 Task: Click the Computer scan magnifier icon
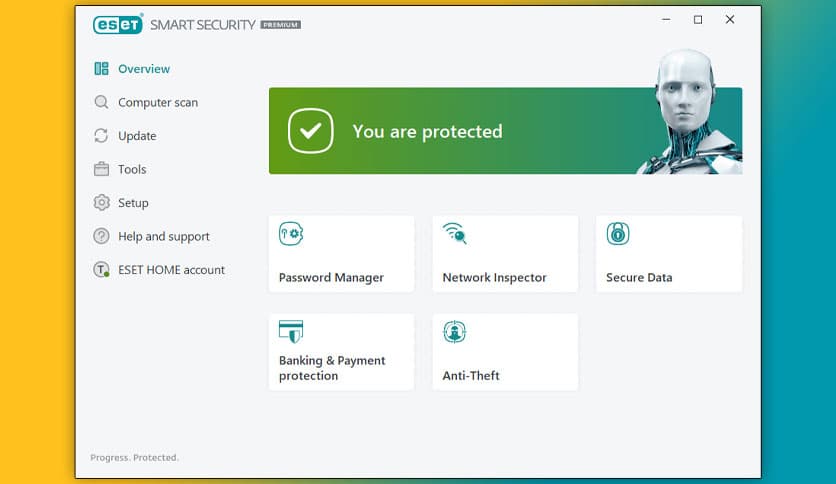[101, 102]
